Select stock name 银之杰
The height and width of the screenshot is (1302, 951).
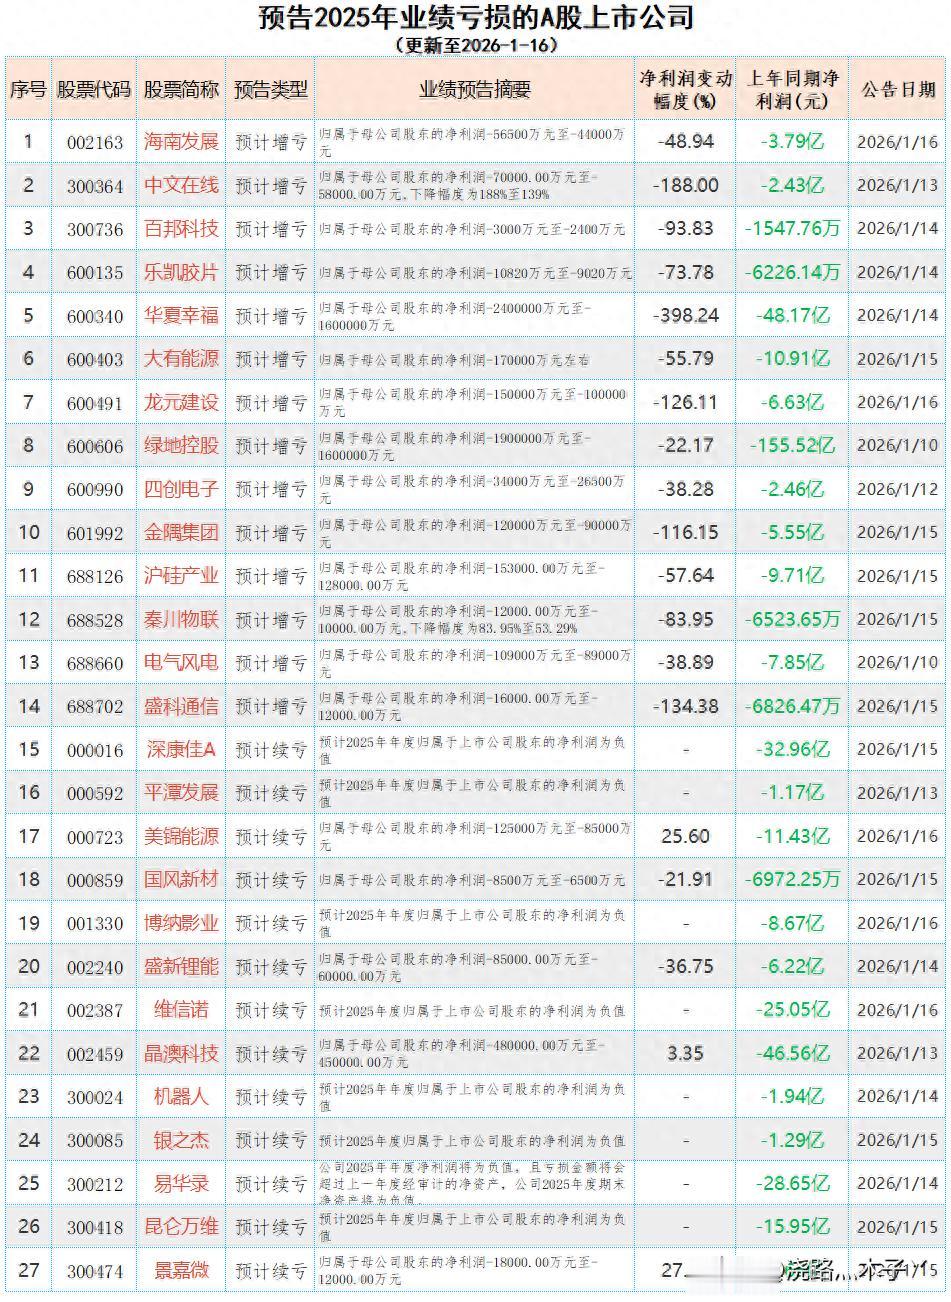[x=181, y=1140]
